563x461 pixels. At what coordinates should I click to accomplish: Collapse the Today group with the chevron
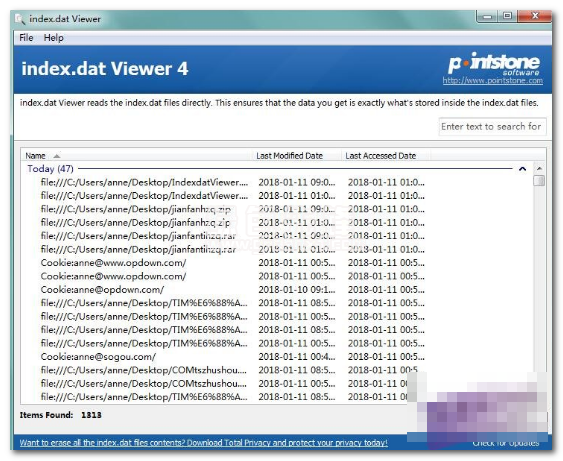[522, 169]
